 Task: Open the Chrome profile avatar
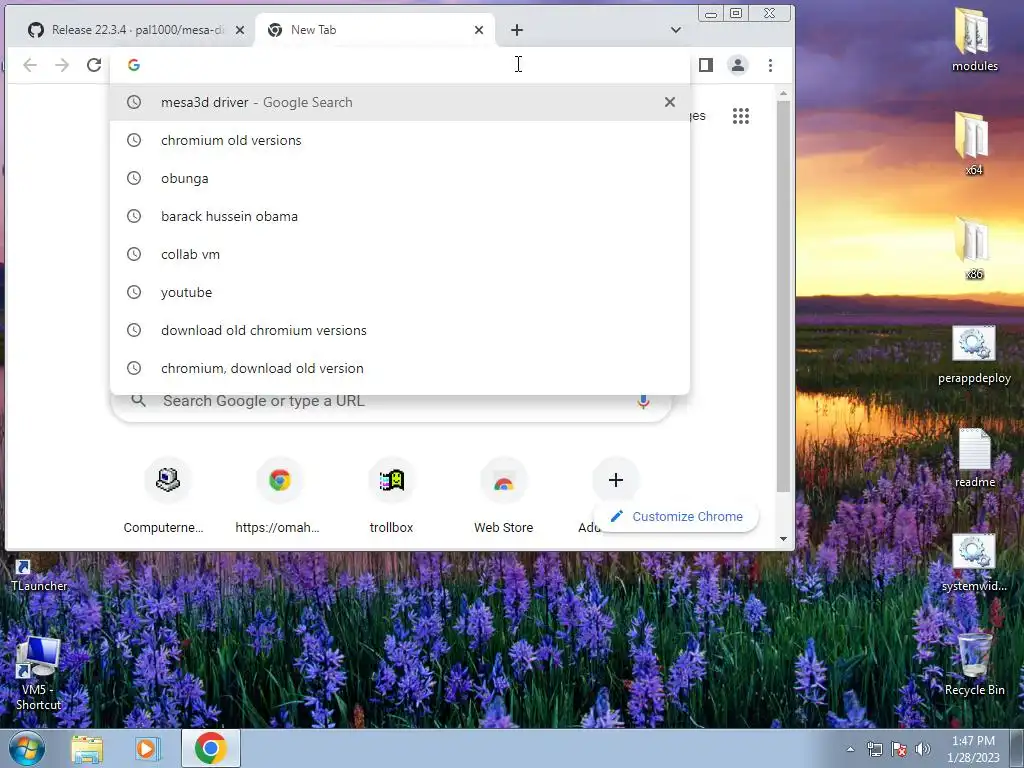(738, 65)
